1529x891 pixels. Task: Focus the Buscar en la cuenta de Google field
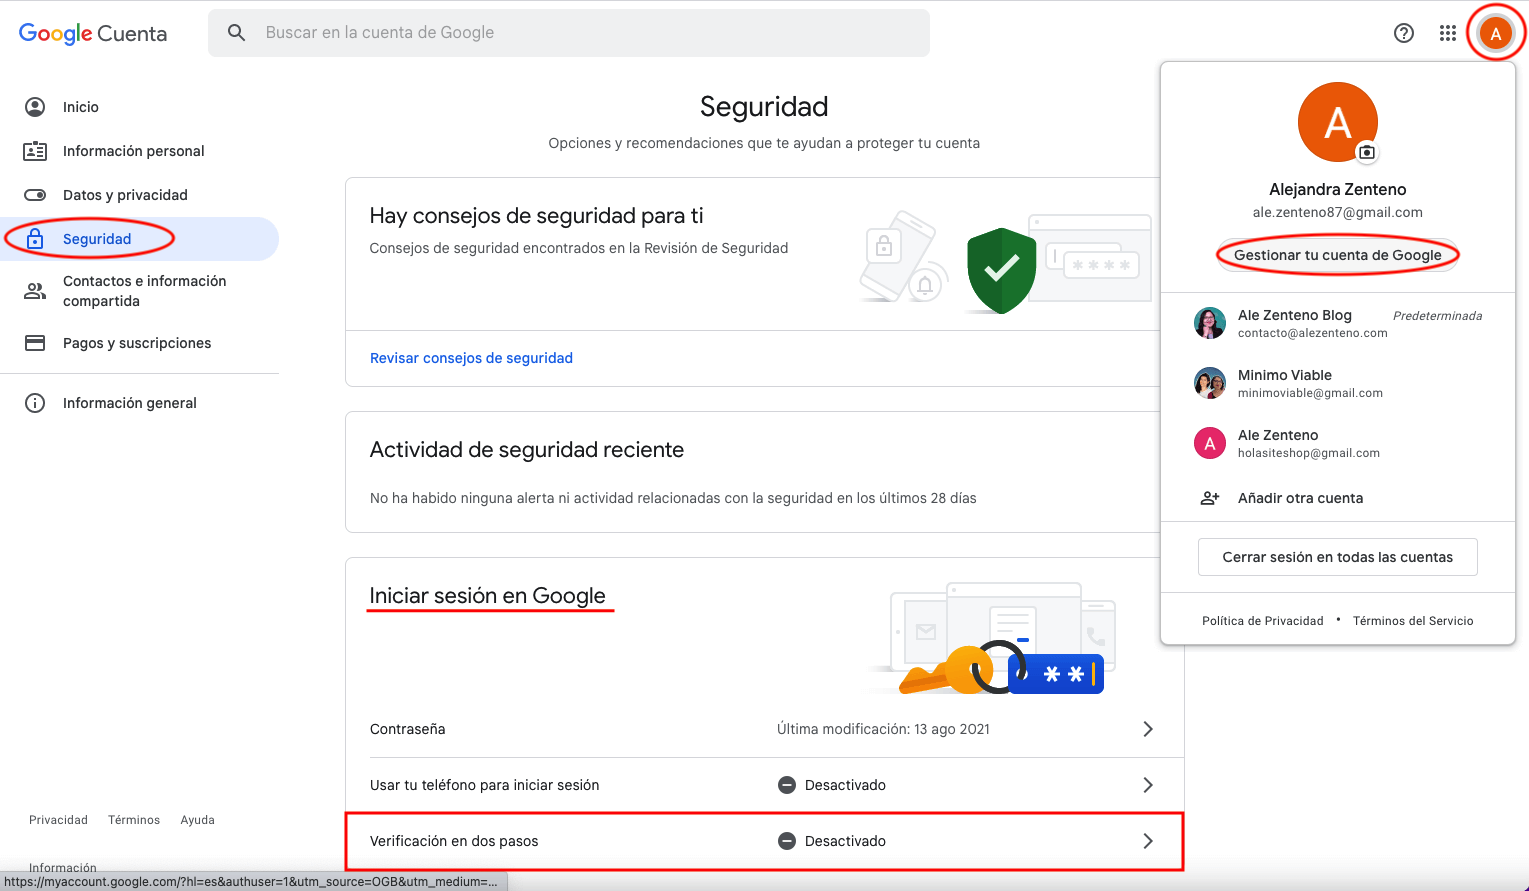click(569, 33)
